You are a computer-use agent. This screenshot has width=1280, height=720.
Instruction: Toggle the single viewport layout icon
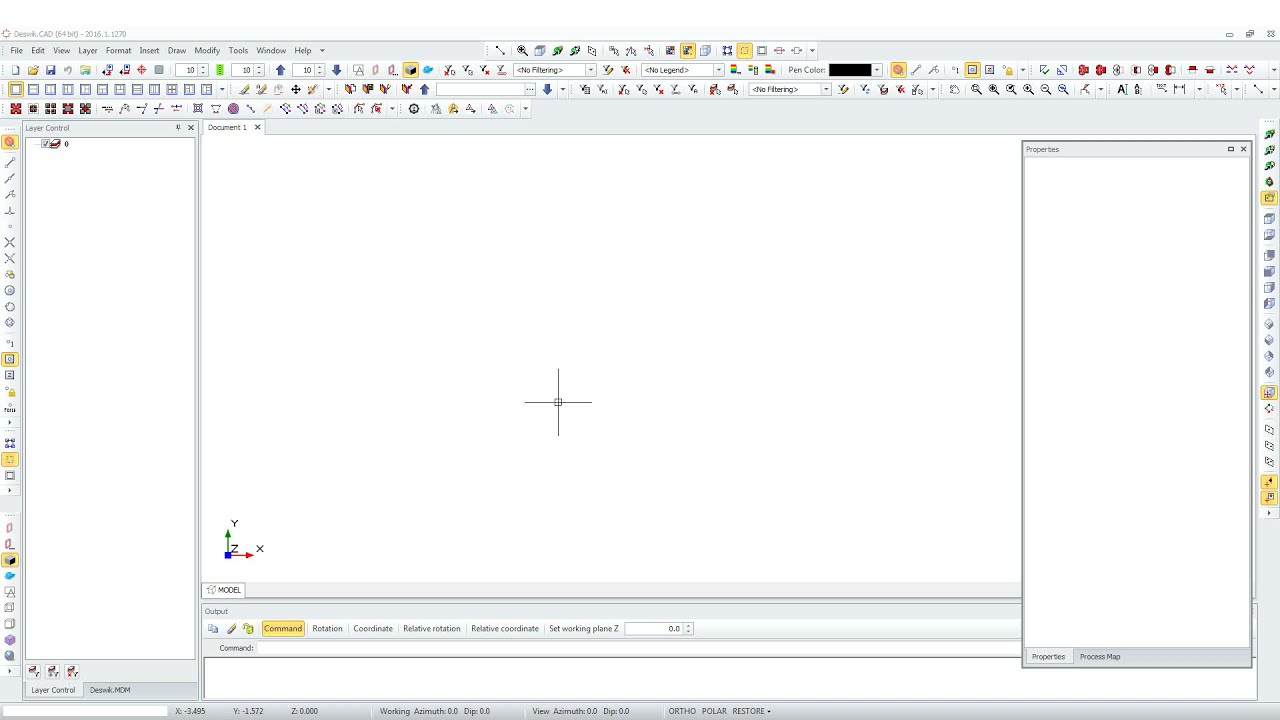coord(15,89)
